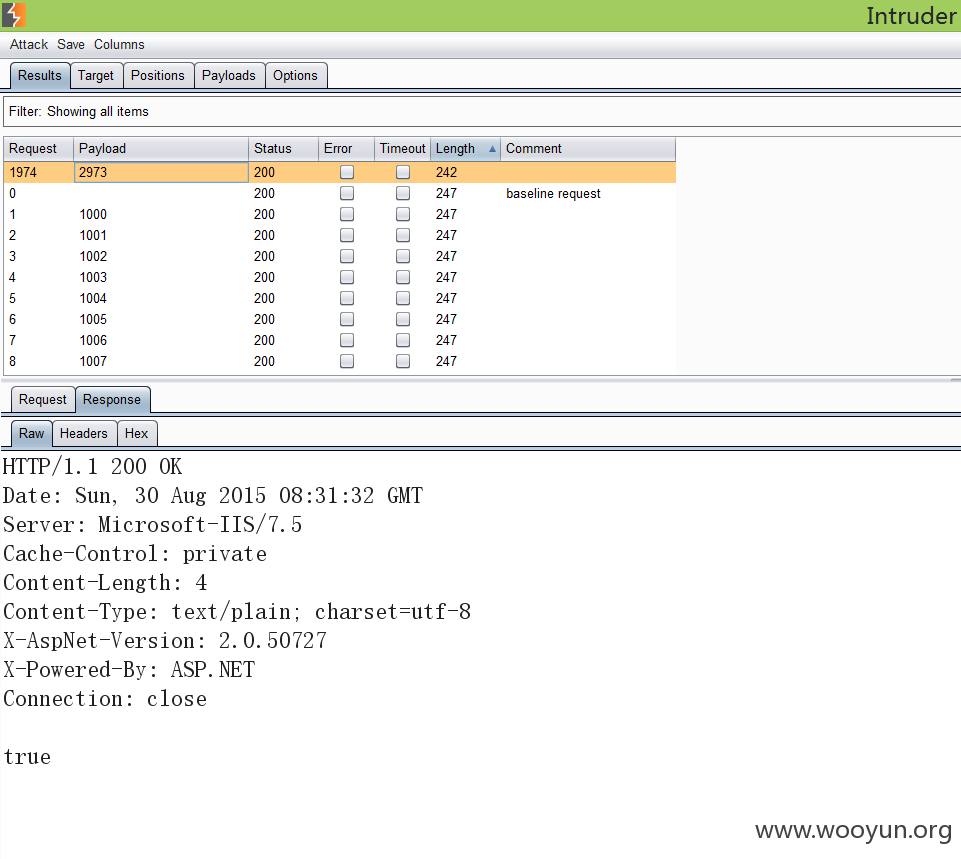Toggle Error checkbox for payload 1006 row
The width and height of the screenshot is (961, 859).
pyautogui.click(x=347, y=340)
